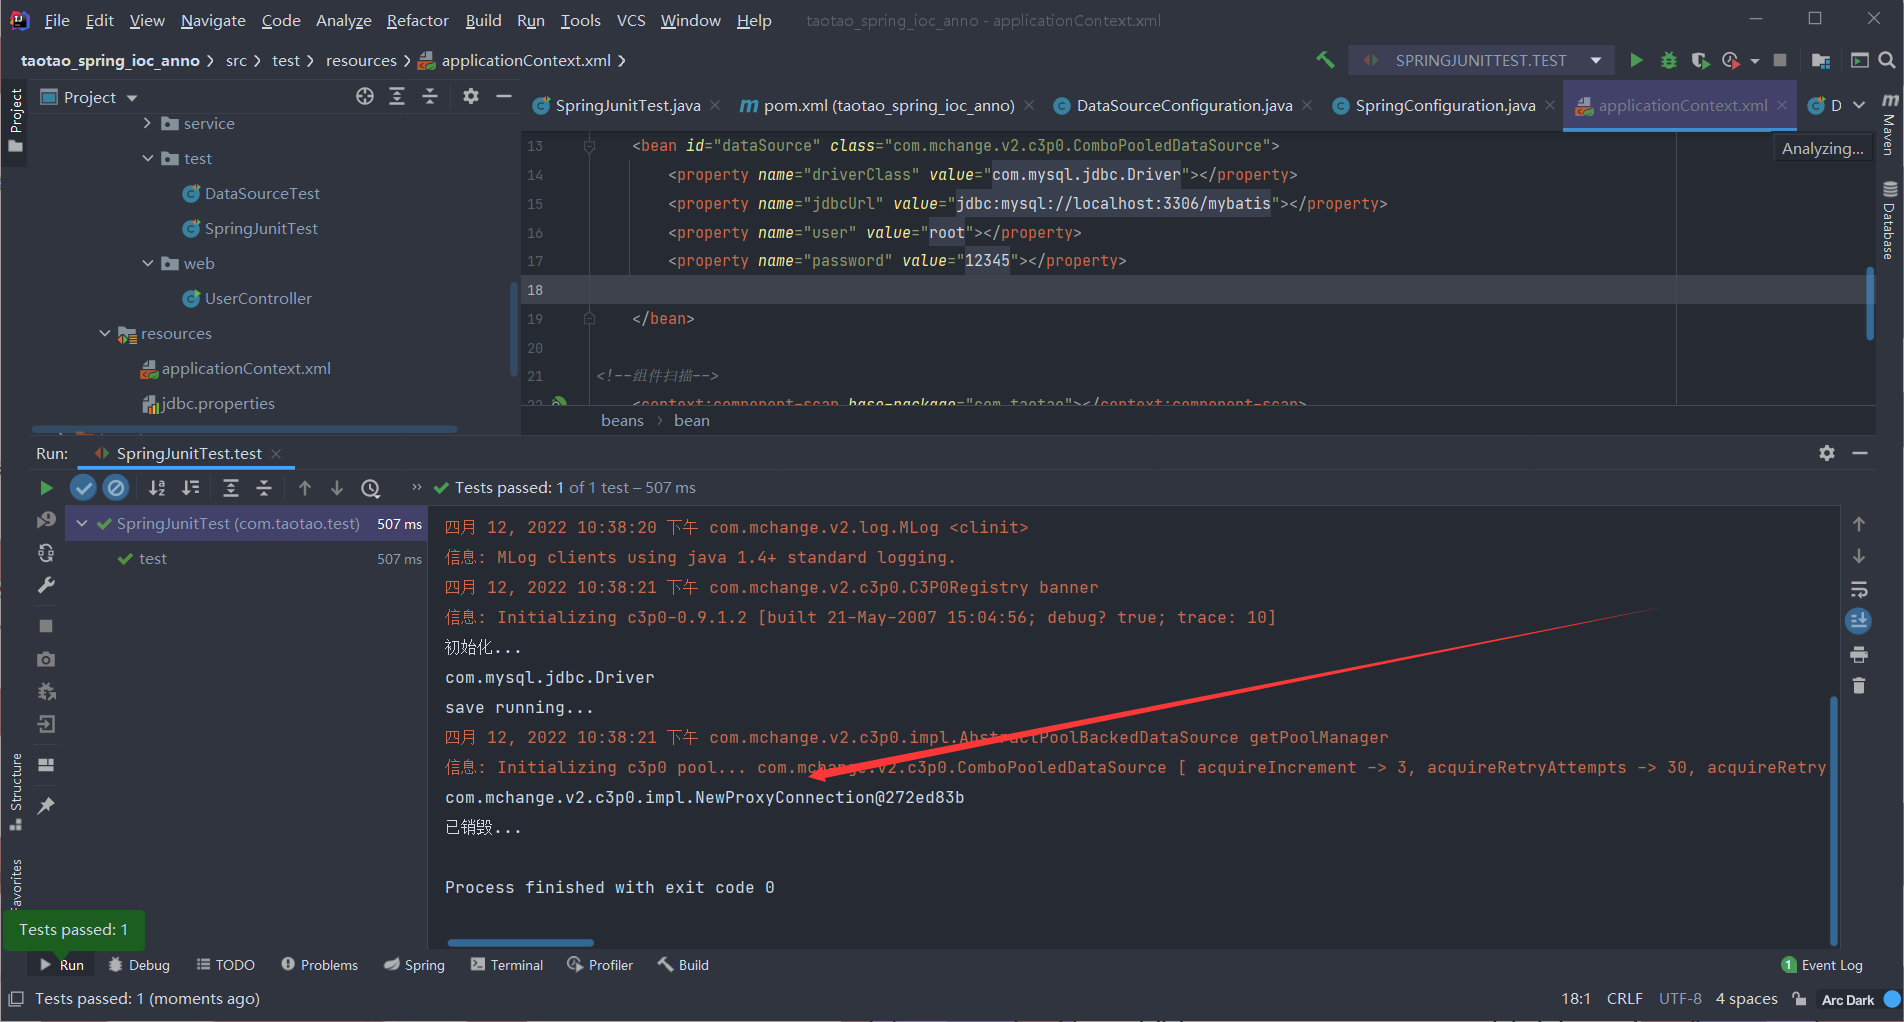1904x1022 pixels.
Task: Click the Project panel horizontal scrollbar
Action: (245, 429)
